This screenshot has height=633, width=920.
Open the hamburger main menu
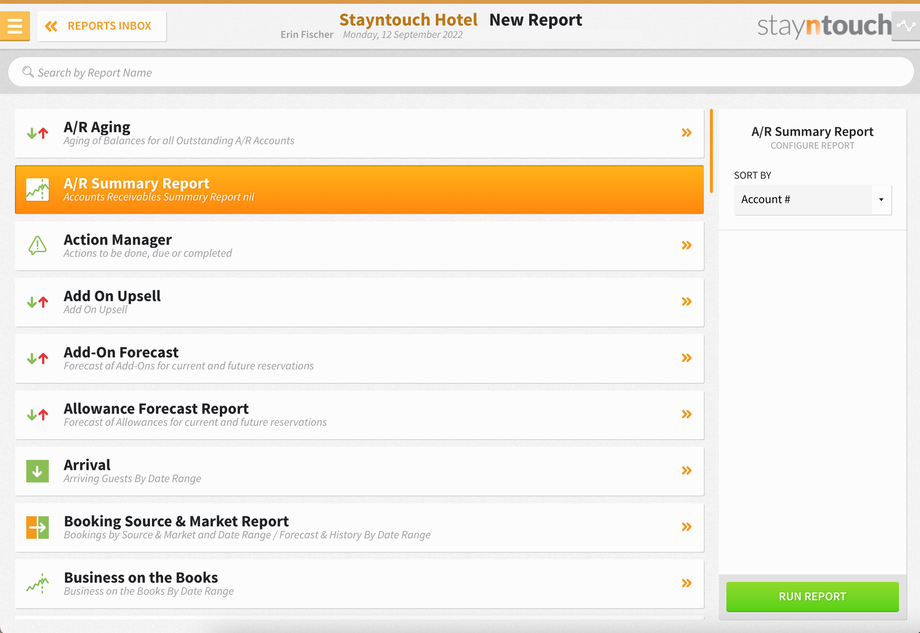[15, 26]
